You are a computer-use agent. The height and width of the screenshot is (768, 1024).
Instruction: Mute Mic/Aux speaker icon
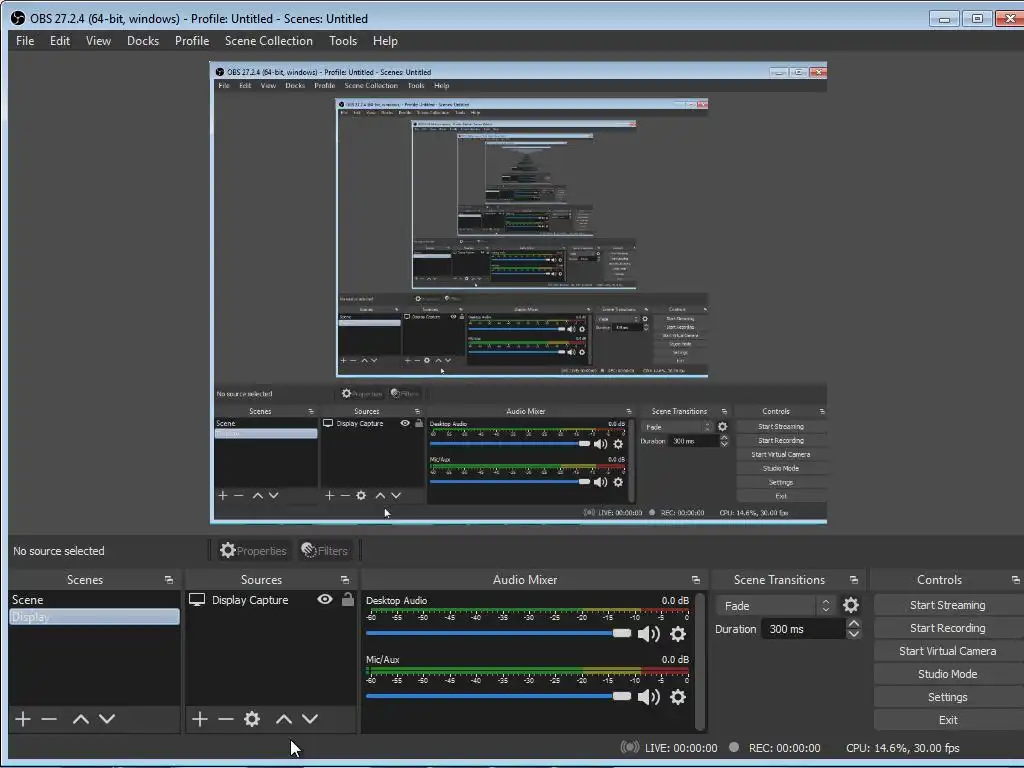[648, 697]
